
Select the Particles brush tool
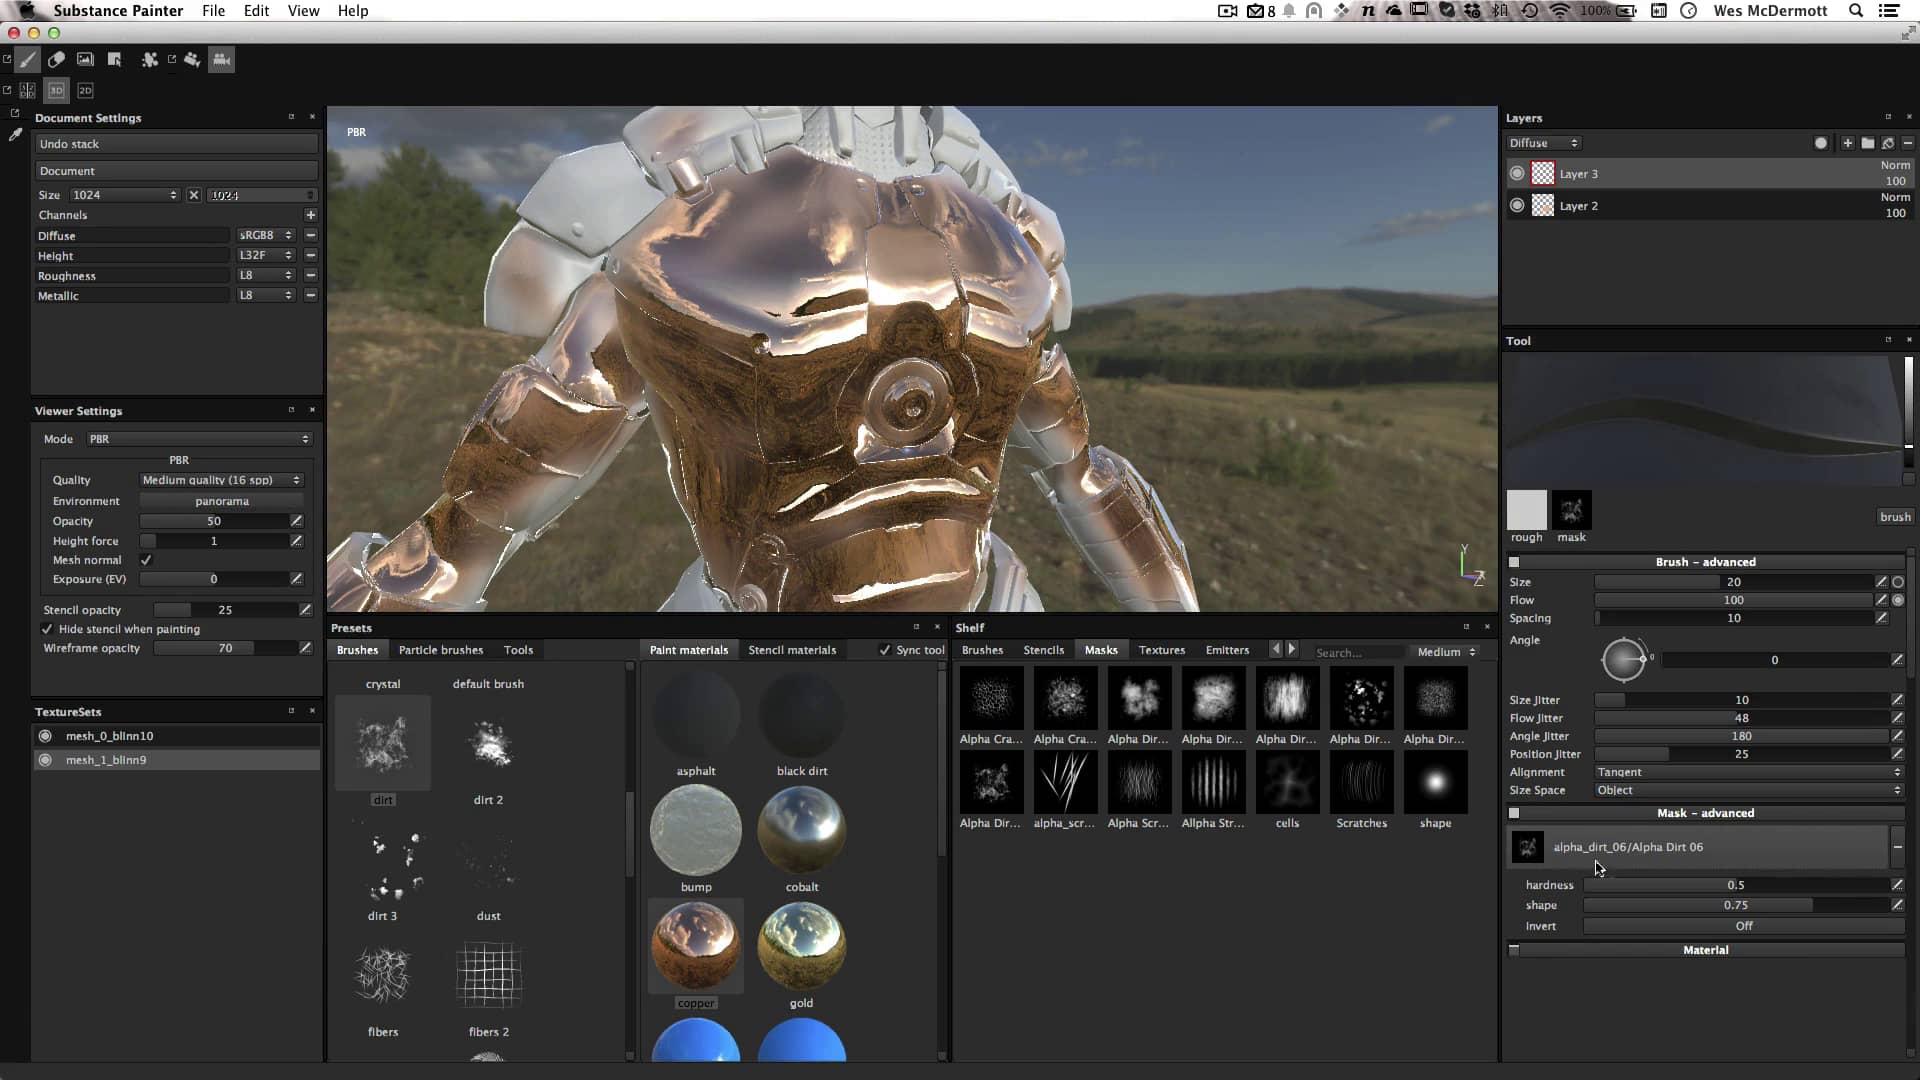click(x=151, y=60)
